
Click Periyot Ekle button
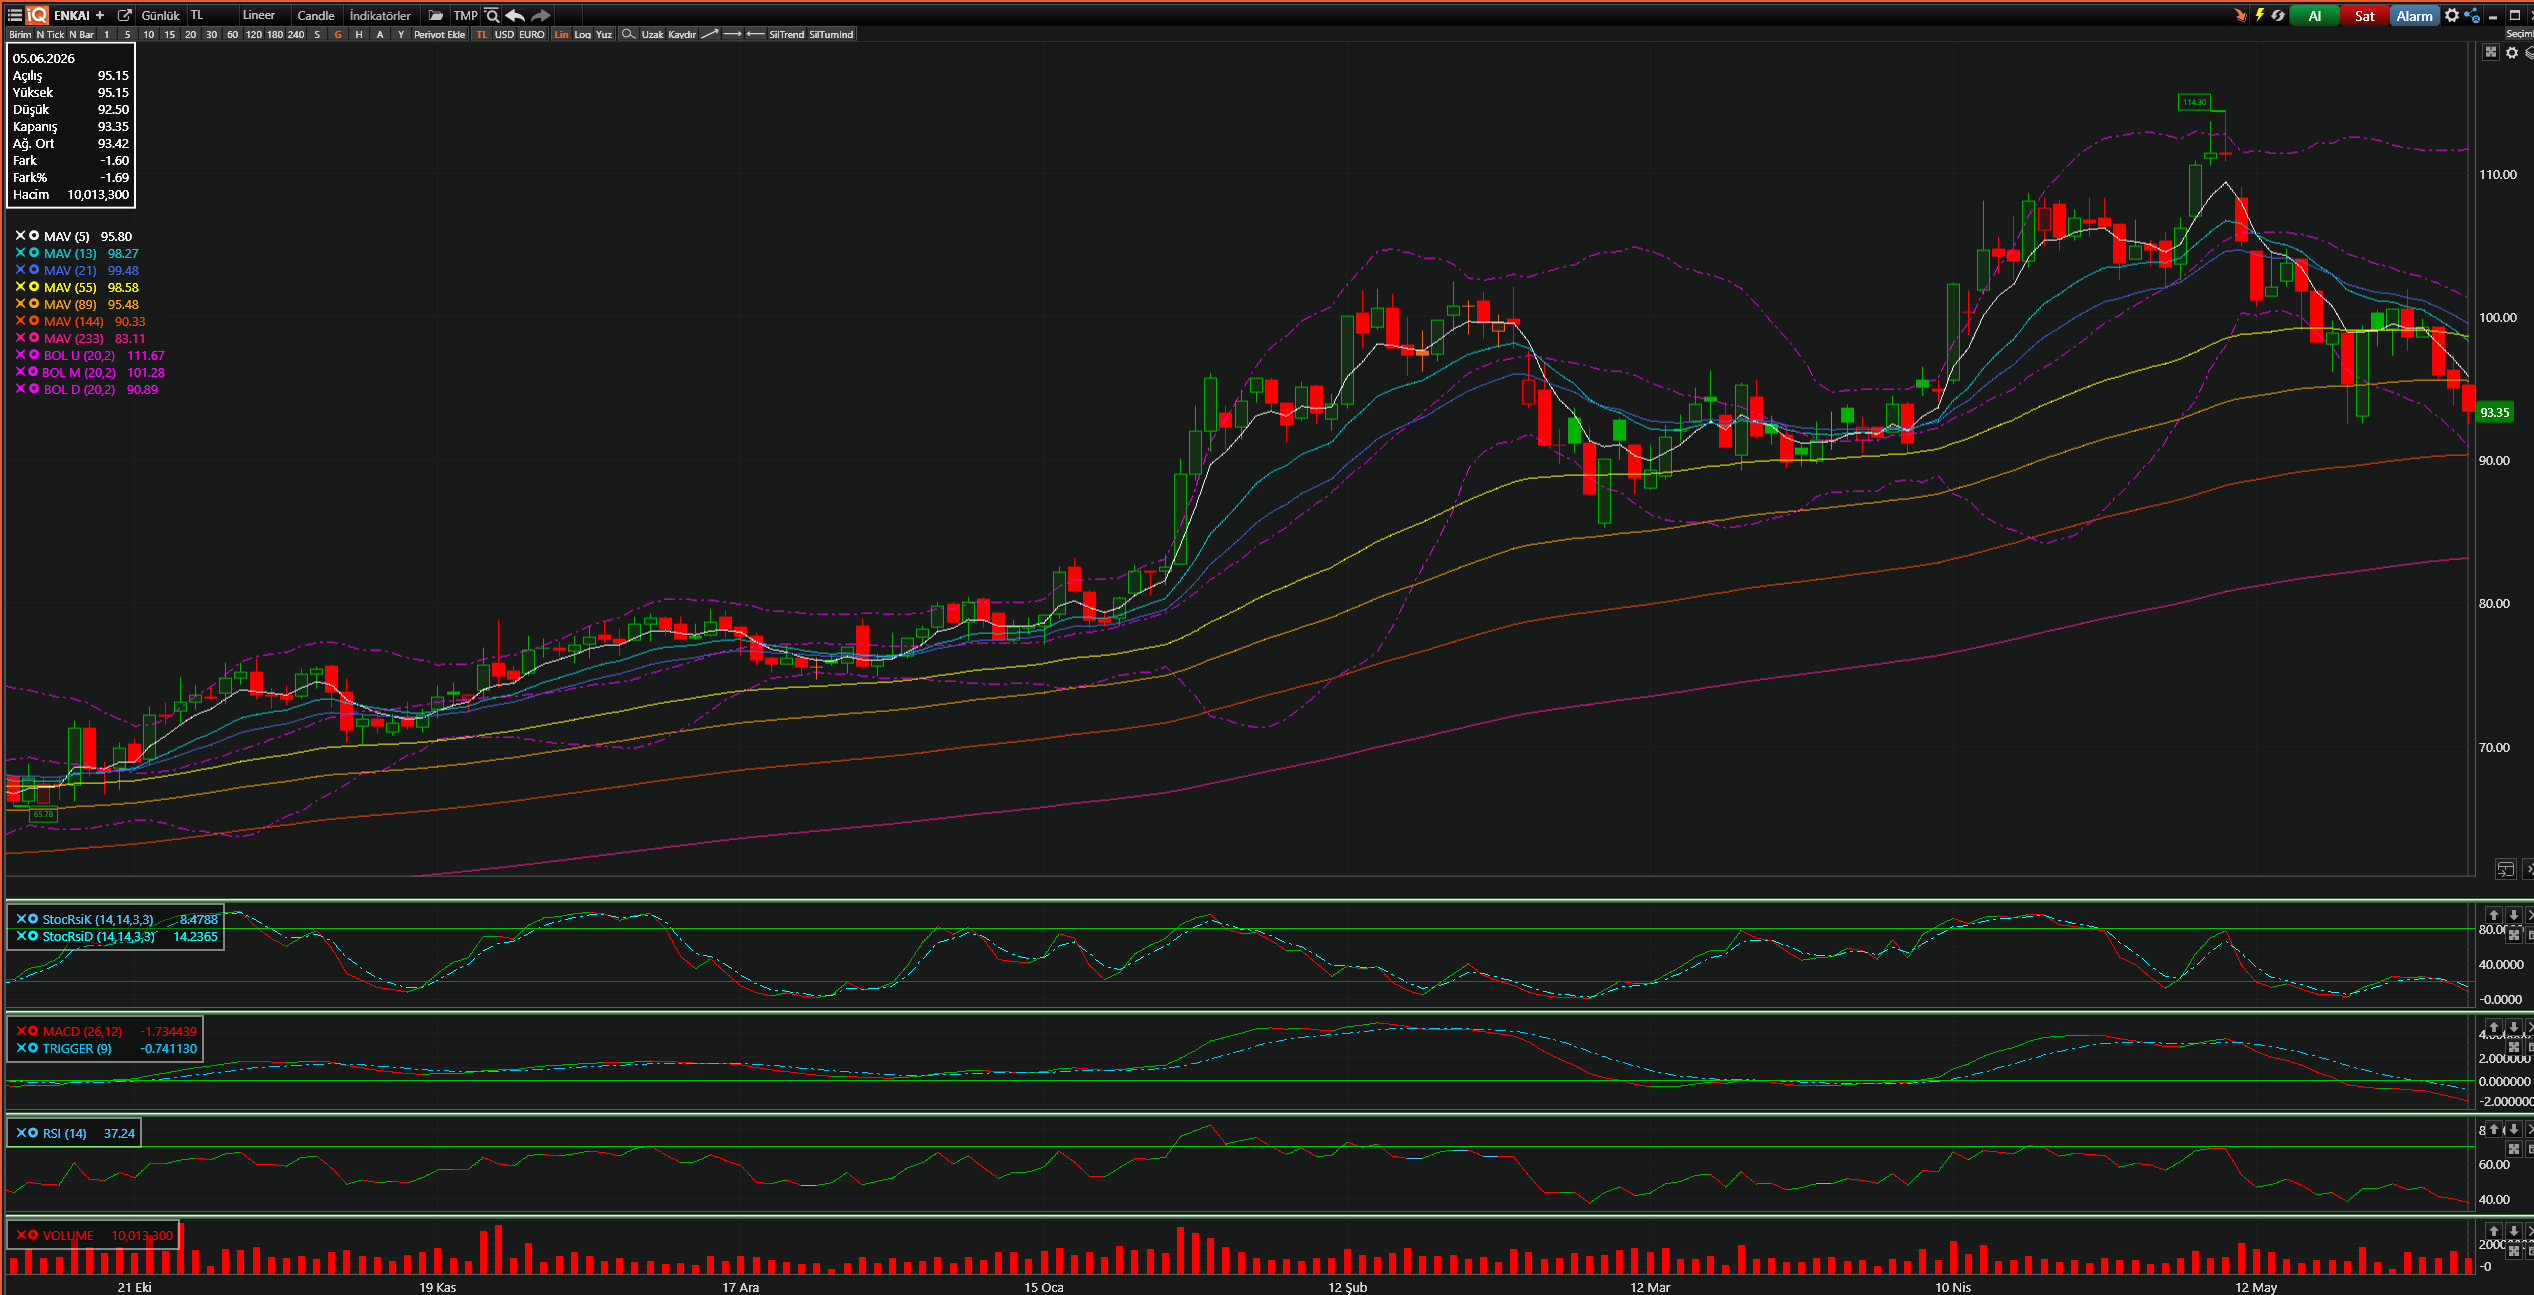click(x=440, y=34)
